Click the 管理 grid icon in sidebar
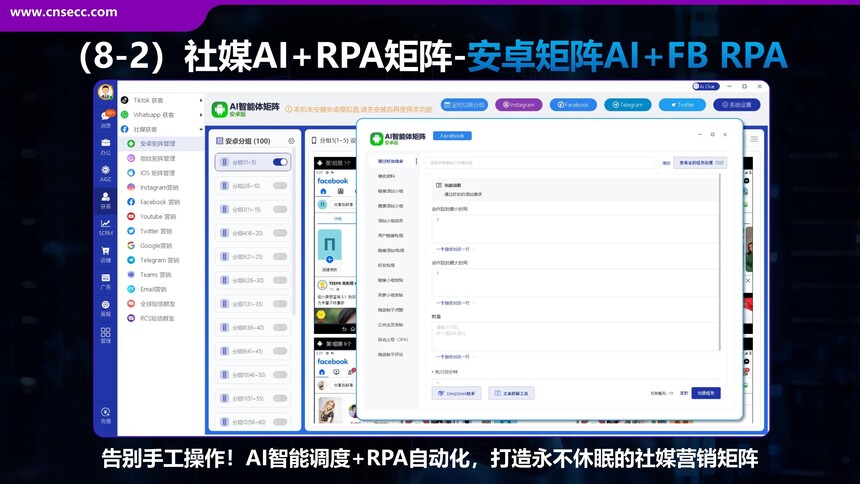 pyautogui.click(x=106, y=334)
